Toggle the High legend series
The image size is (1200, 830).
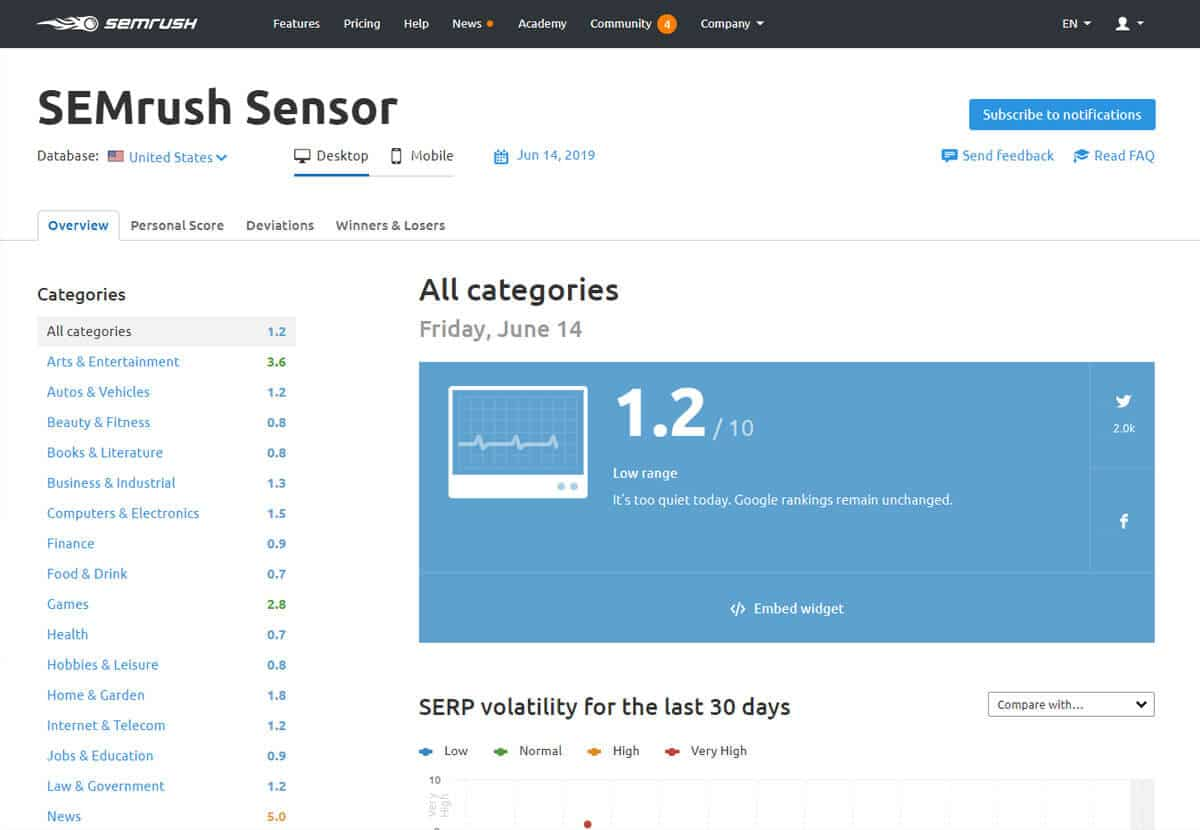(613, 751)
